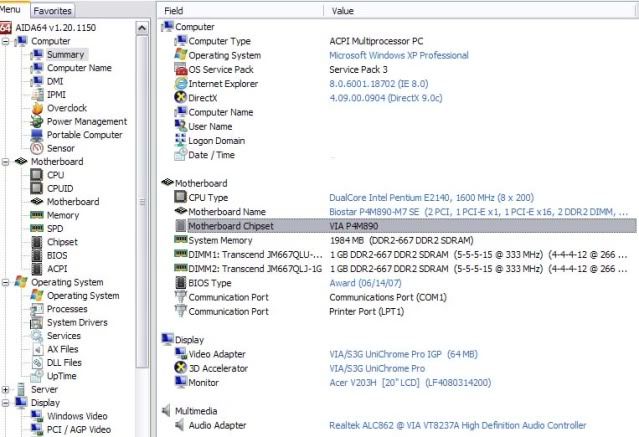Expand the Server tree node
Screen dimensions: 639x437
pos(5,390)
